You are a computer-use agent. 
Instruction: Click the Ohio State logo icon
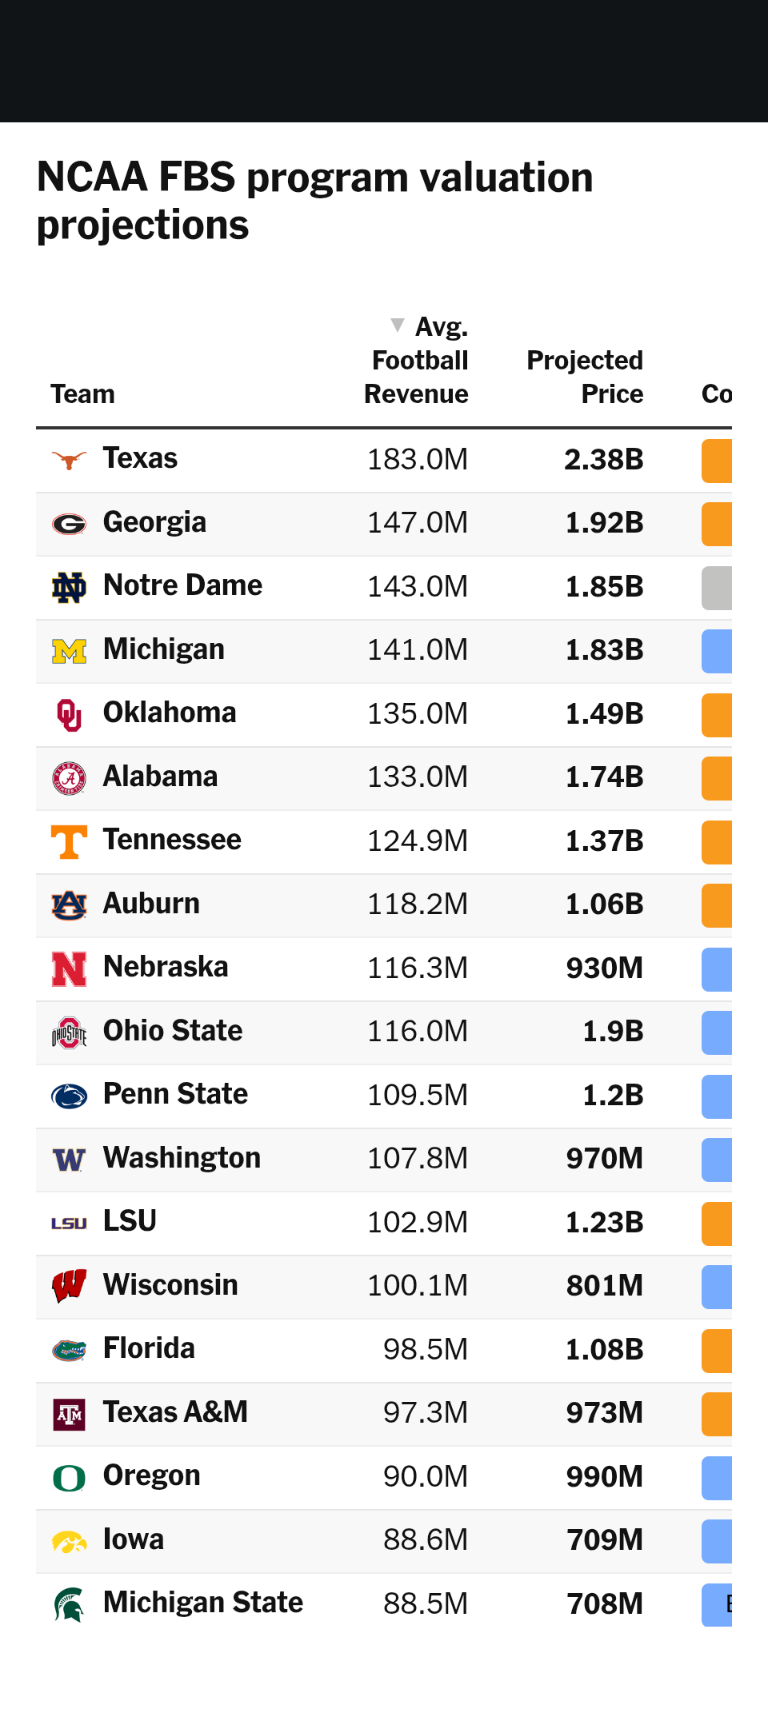tap(69, 1032)
